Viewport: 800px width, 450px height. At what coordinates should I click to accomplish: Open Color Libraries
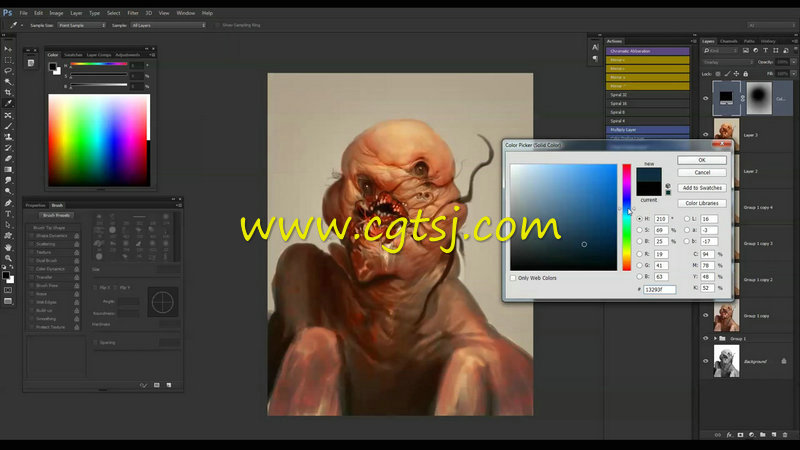click(702, 203)
